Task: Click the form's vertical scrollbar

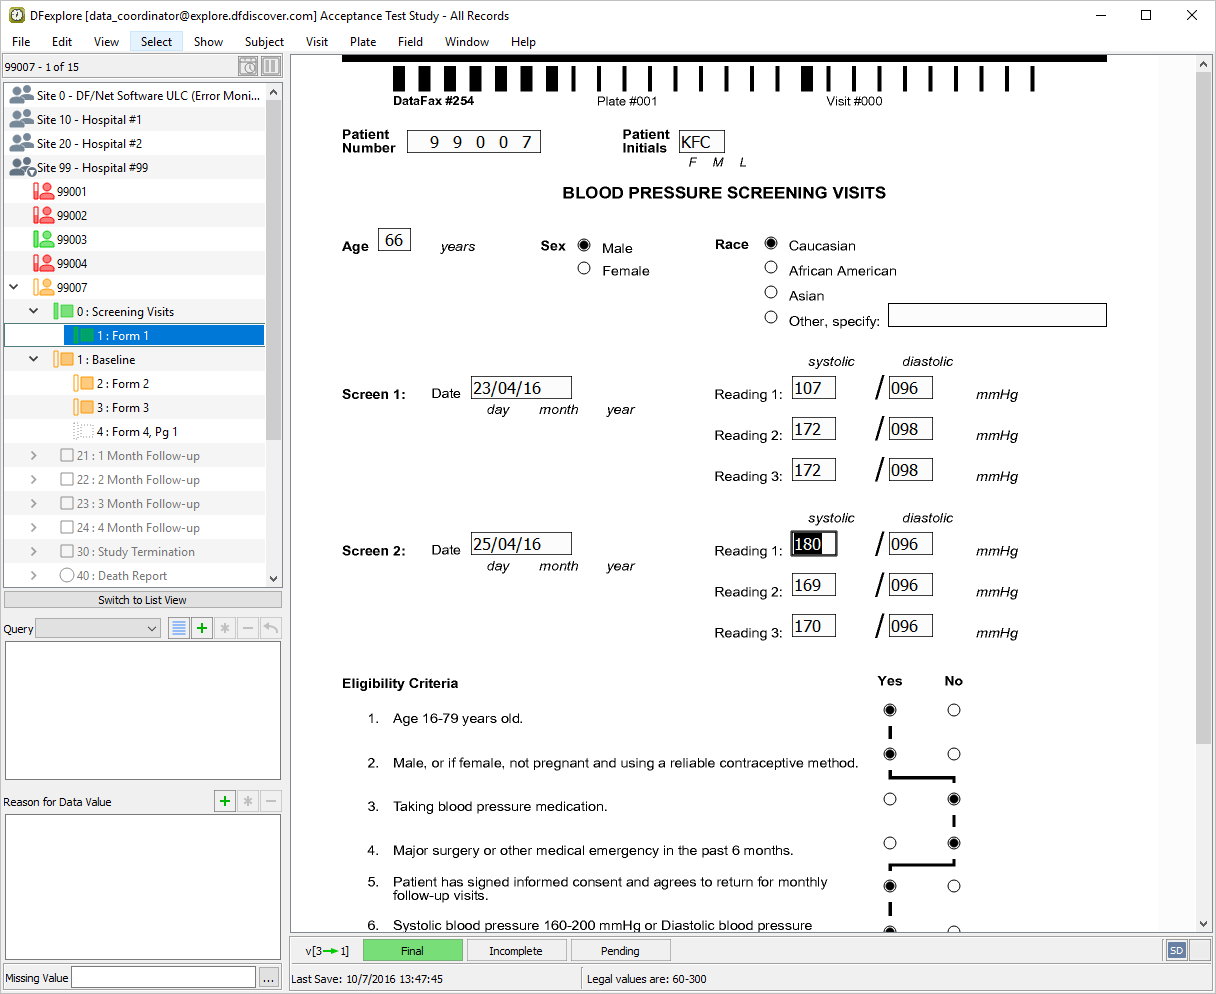Action: click(1203, 400)
